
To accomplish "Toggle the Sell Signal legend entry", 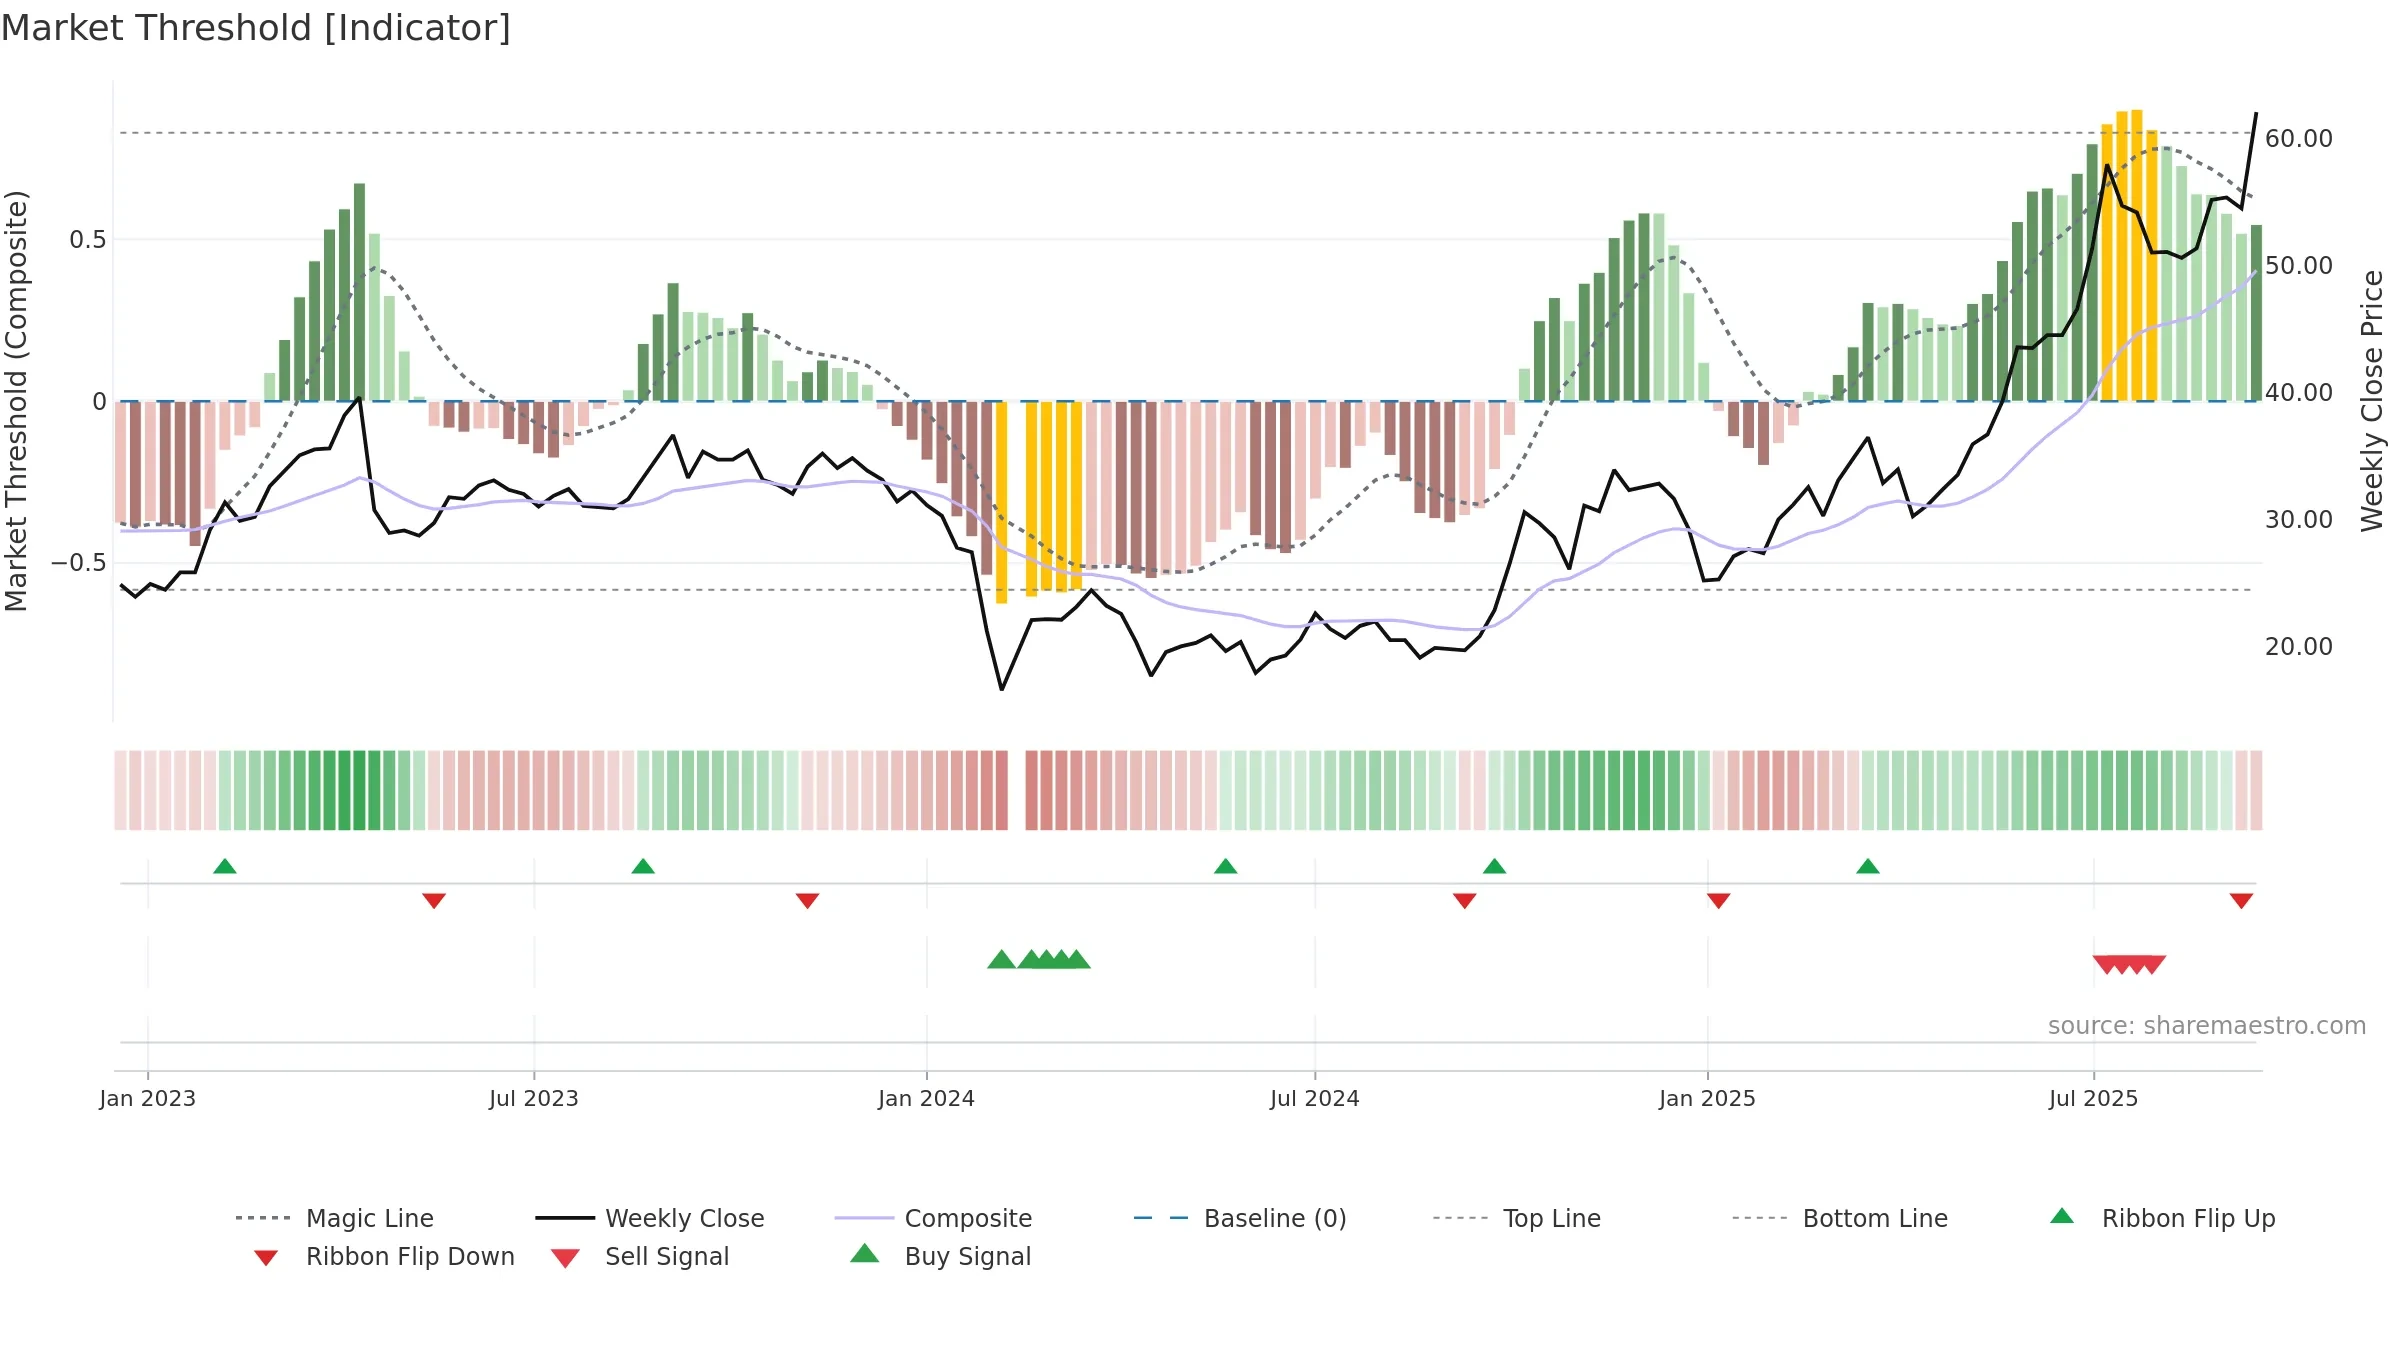I will 640,1256.
